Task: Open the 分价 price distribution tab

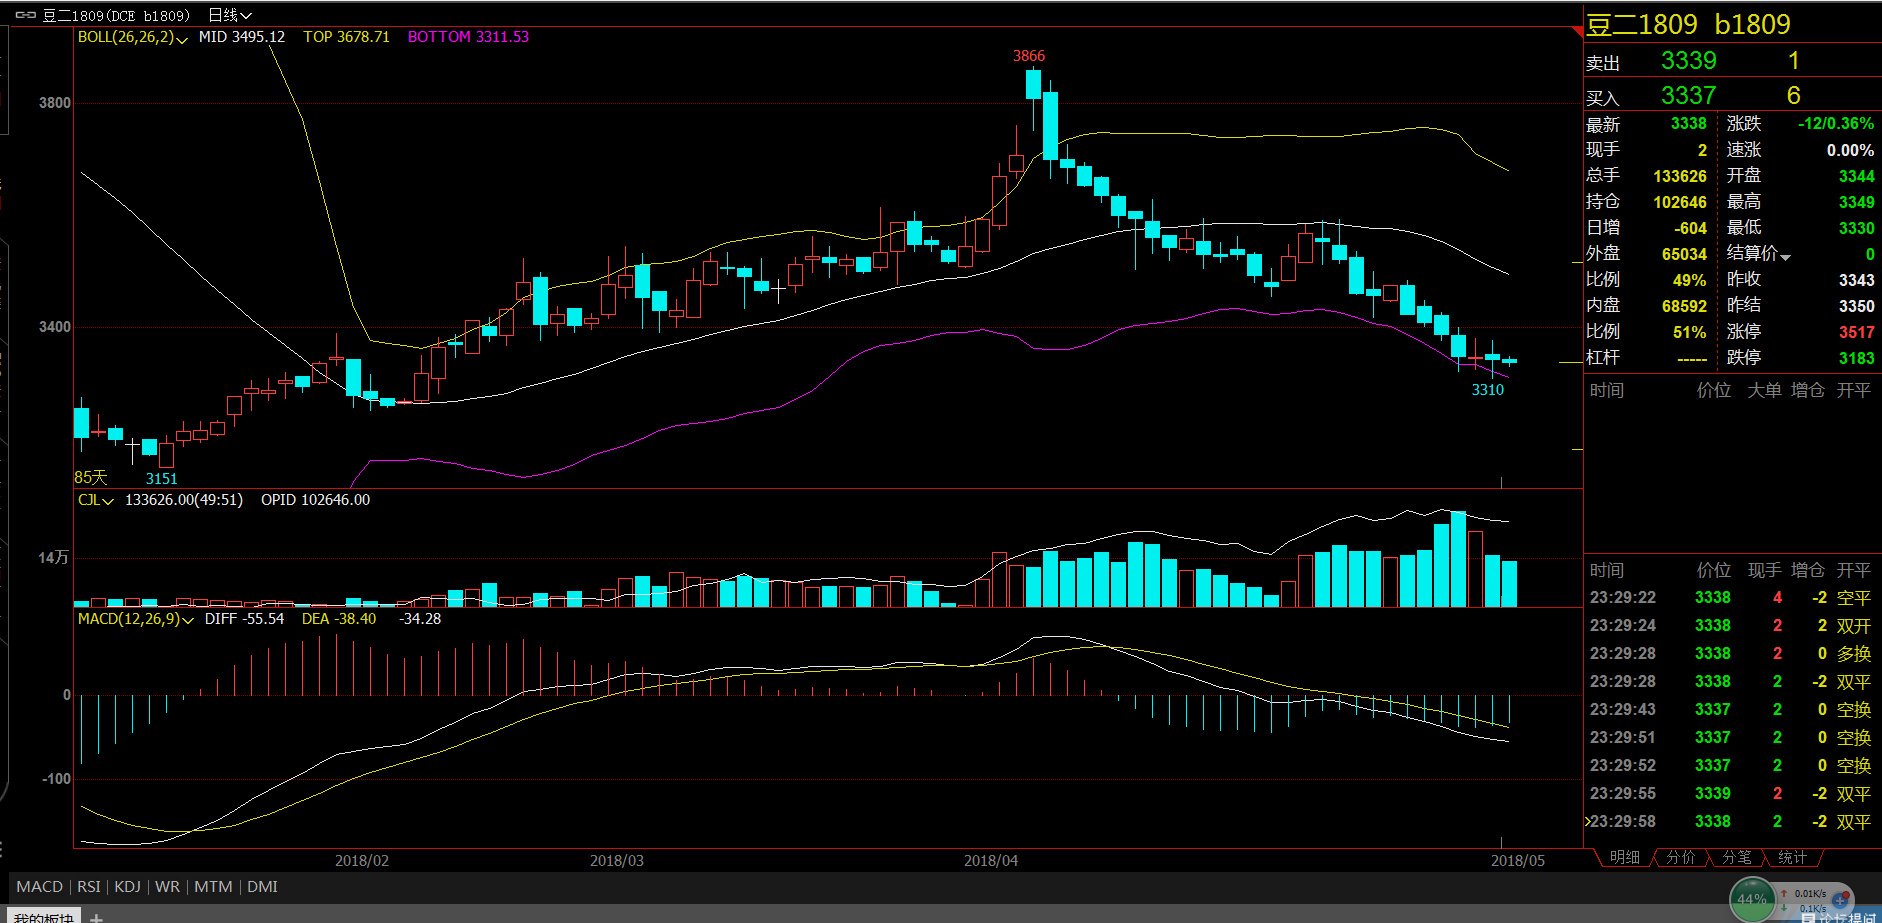Action: tap(1681, 858)
